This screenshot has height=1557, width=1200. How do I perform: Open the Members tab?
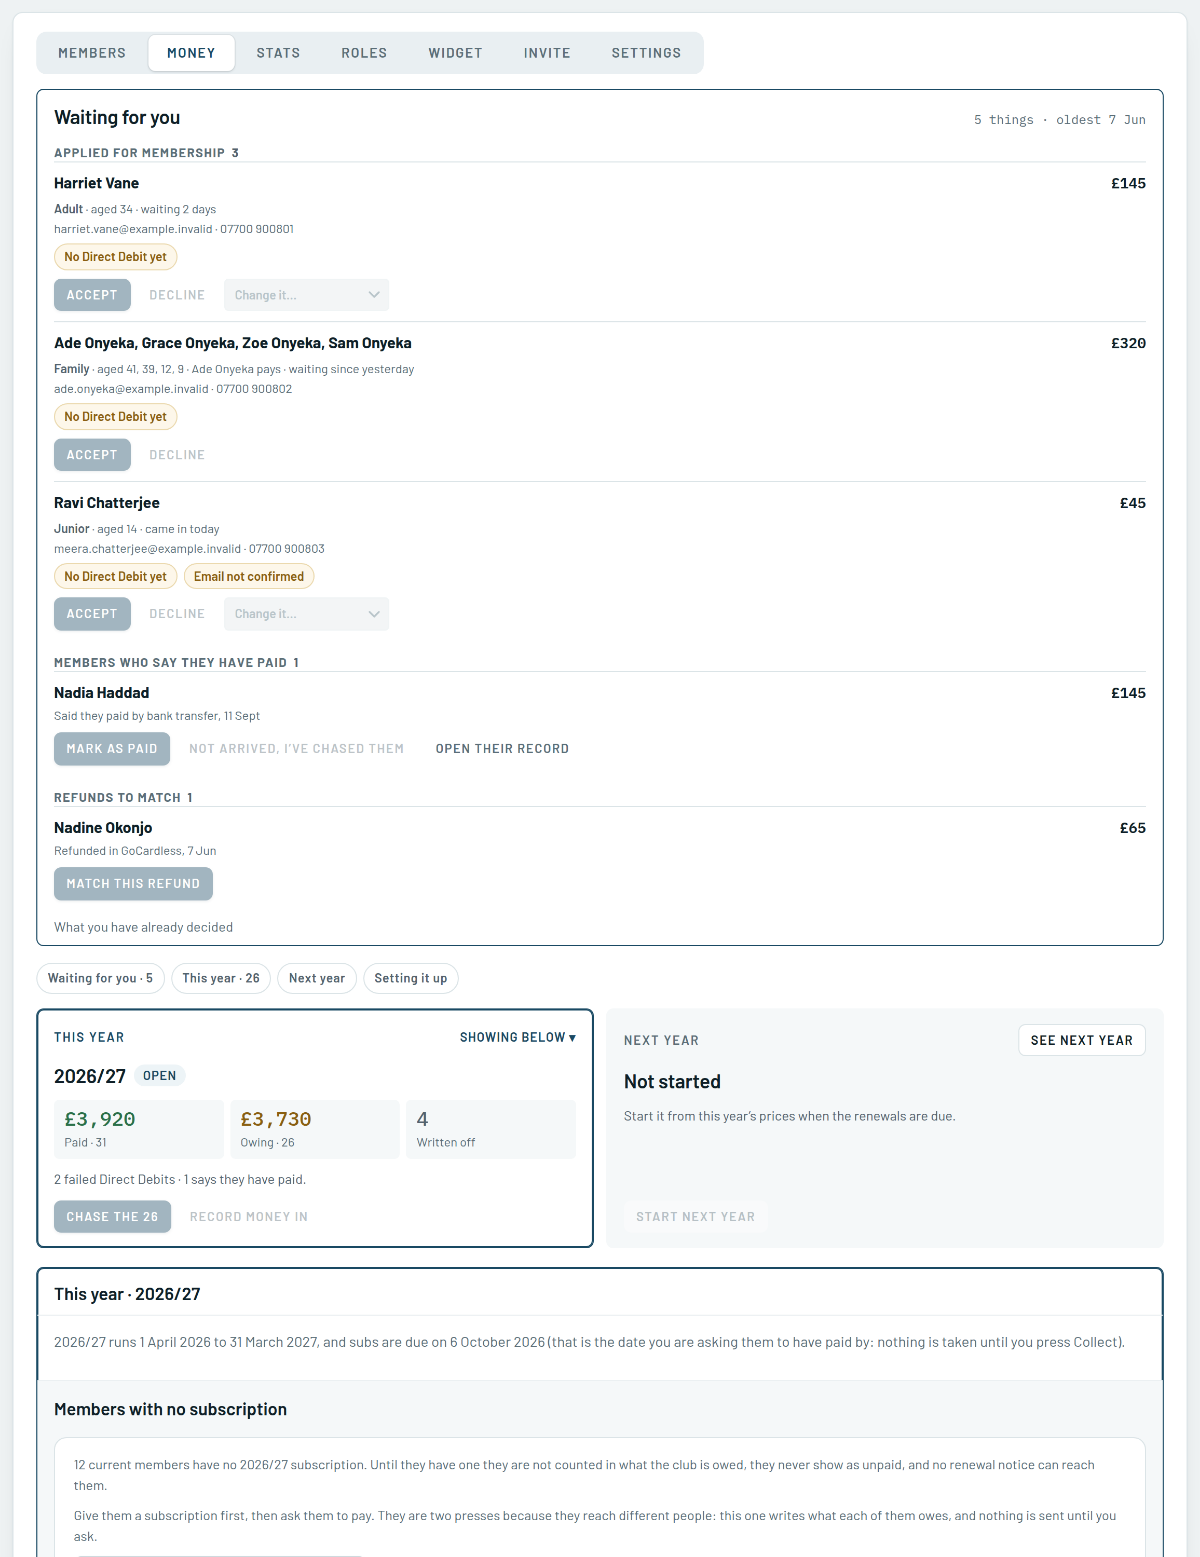[92, 53]
